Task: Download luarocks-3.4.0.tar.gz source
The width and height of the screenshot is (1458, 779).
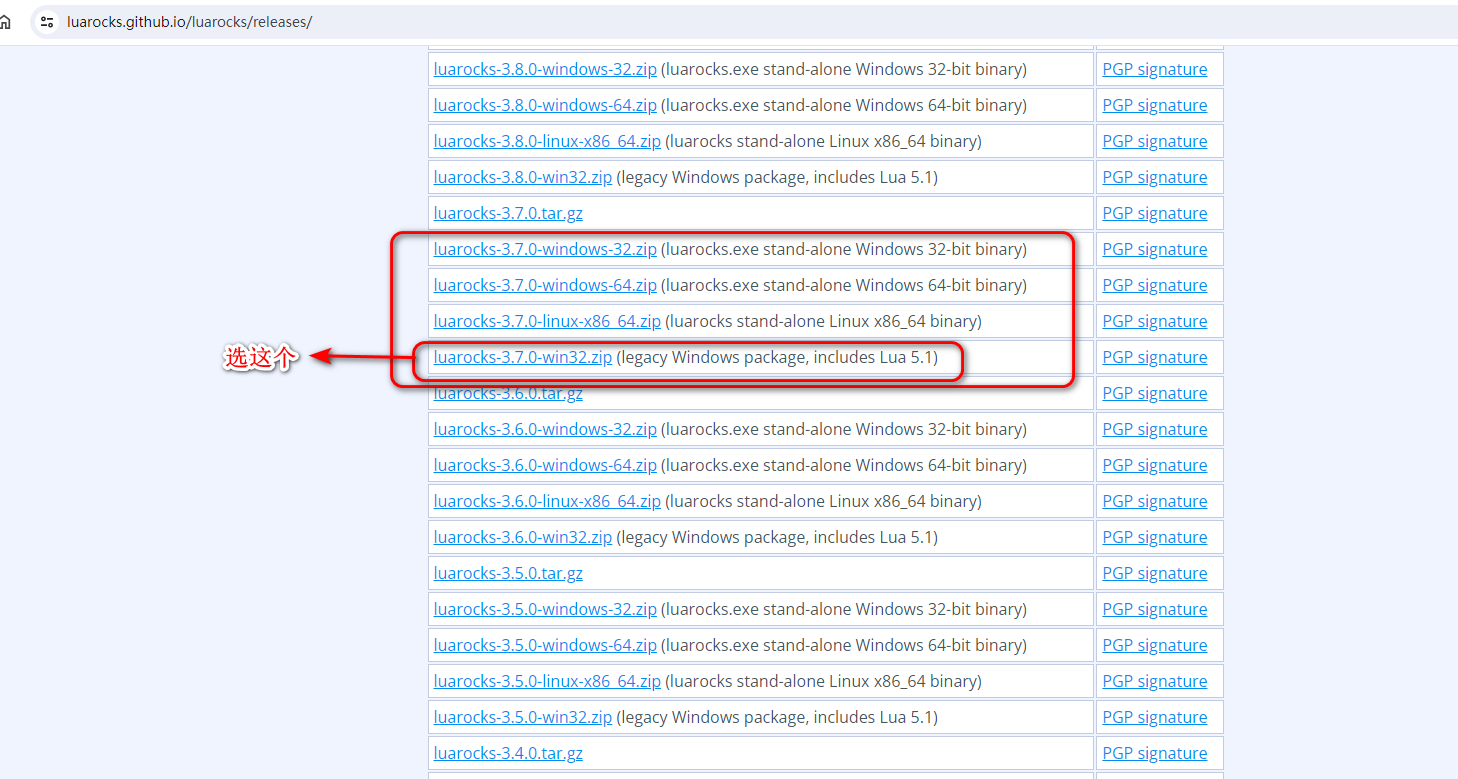Action: 508,753
